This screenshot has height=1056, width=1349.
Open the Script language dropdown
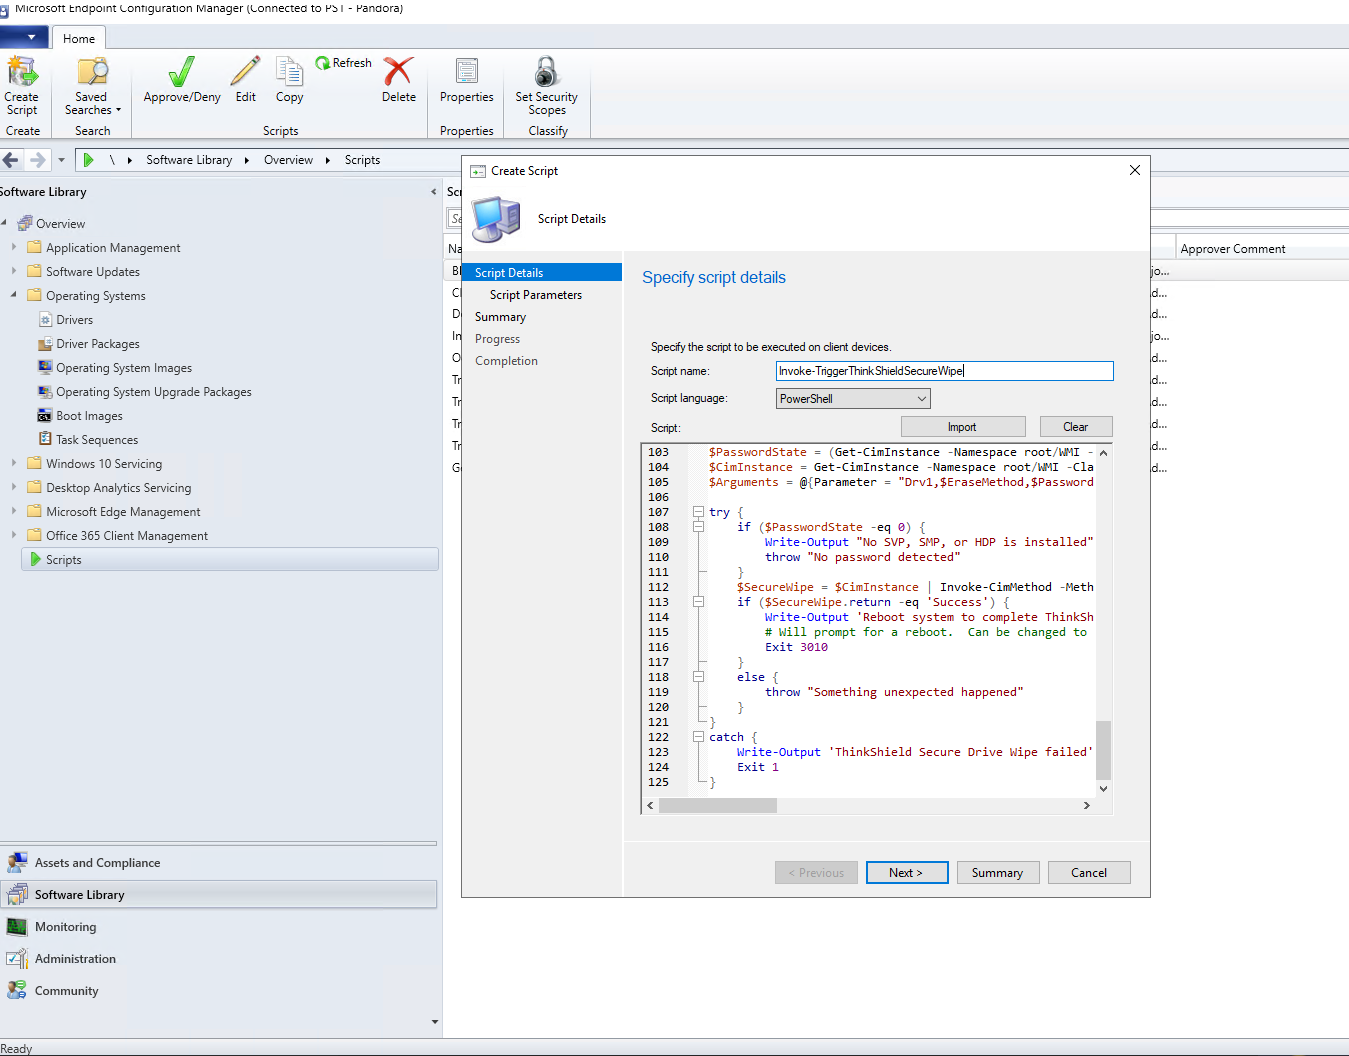[x=853, y=399]
